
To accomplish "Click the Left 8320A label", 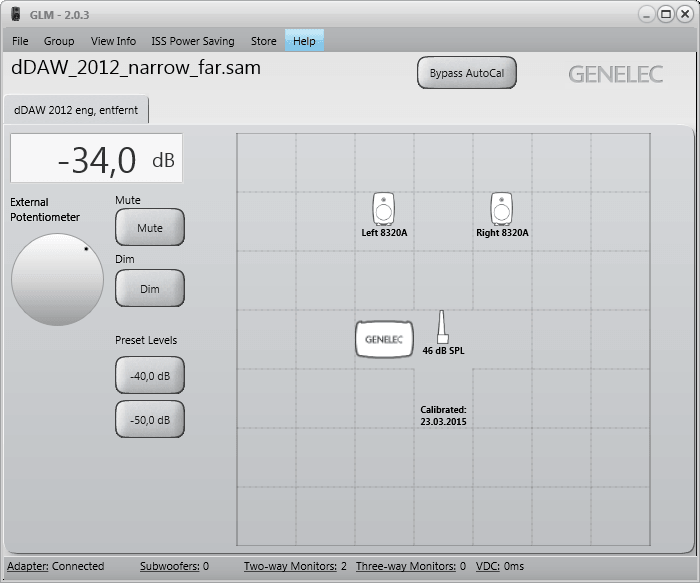I will (x=384, y=233).
